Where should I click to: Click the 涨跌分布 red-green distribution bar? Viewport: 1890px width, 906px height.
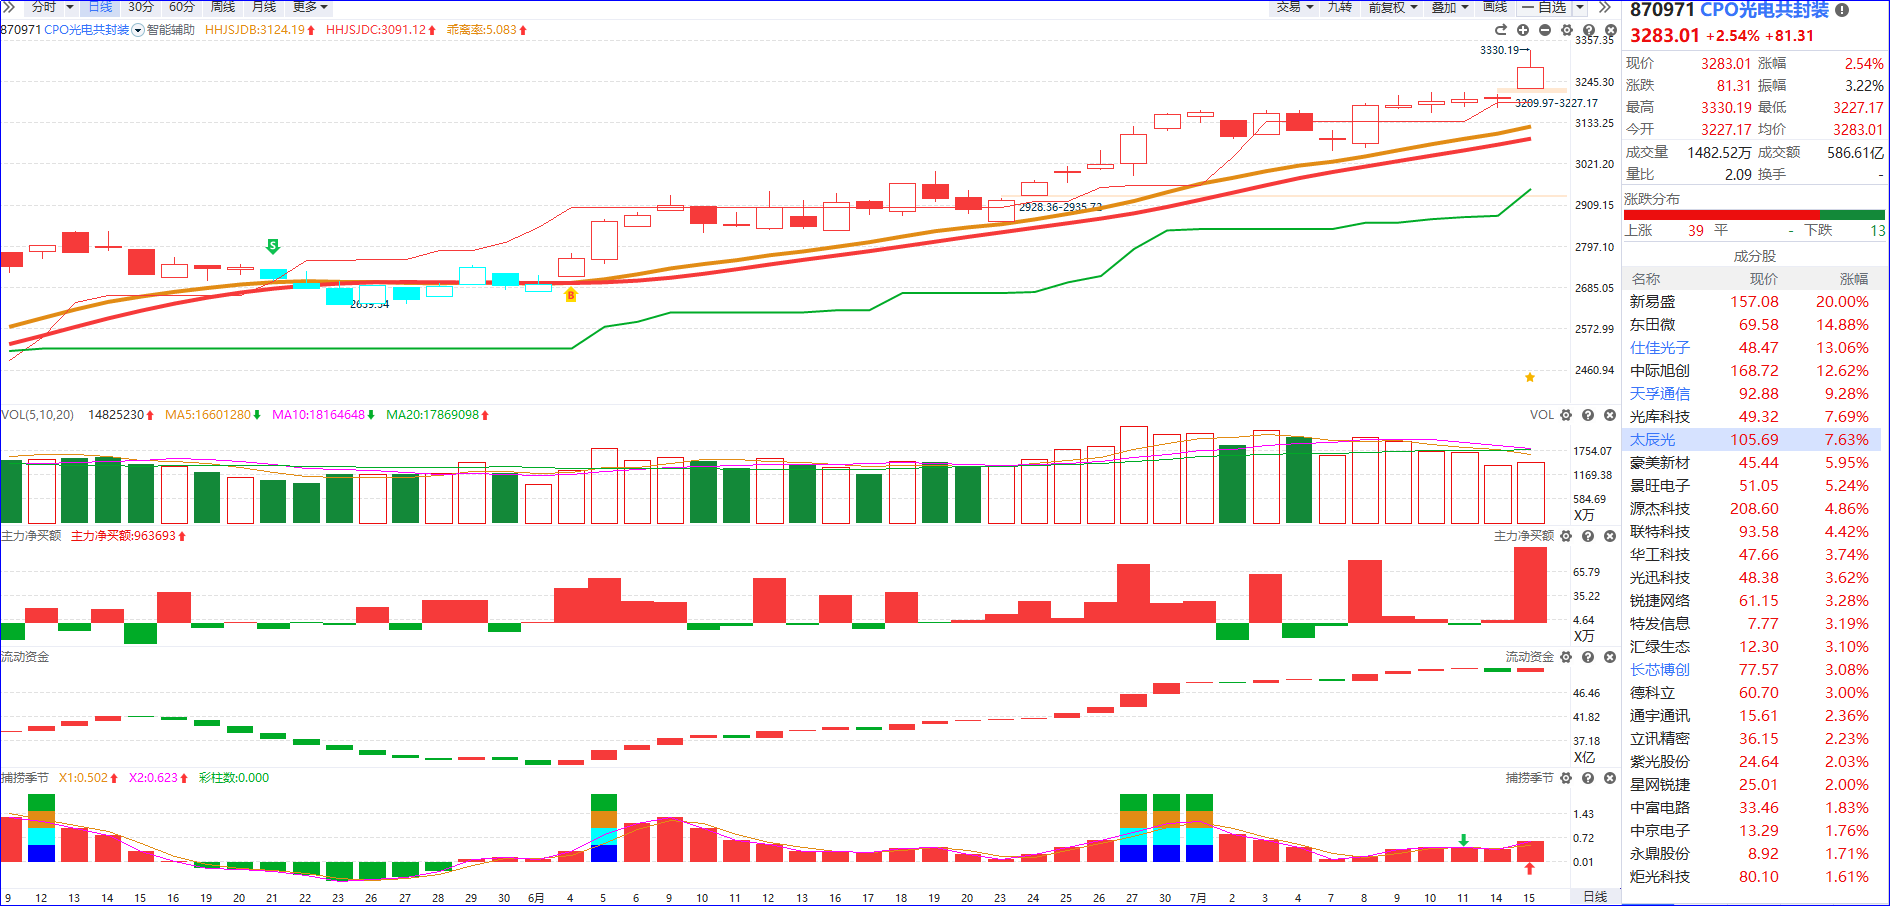click(1754, 215)
